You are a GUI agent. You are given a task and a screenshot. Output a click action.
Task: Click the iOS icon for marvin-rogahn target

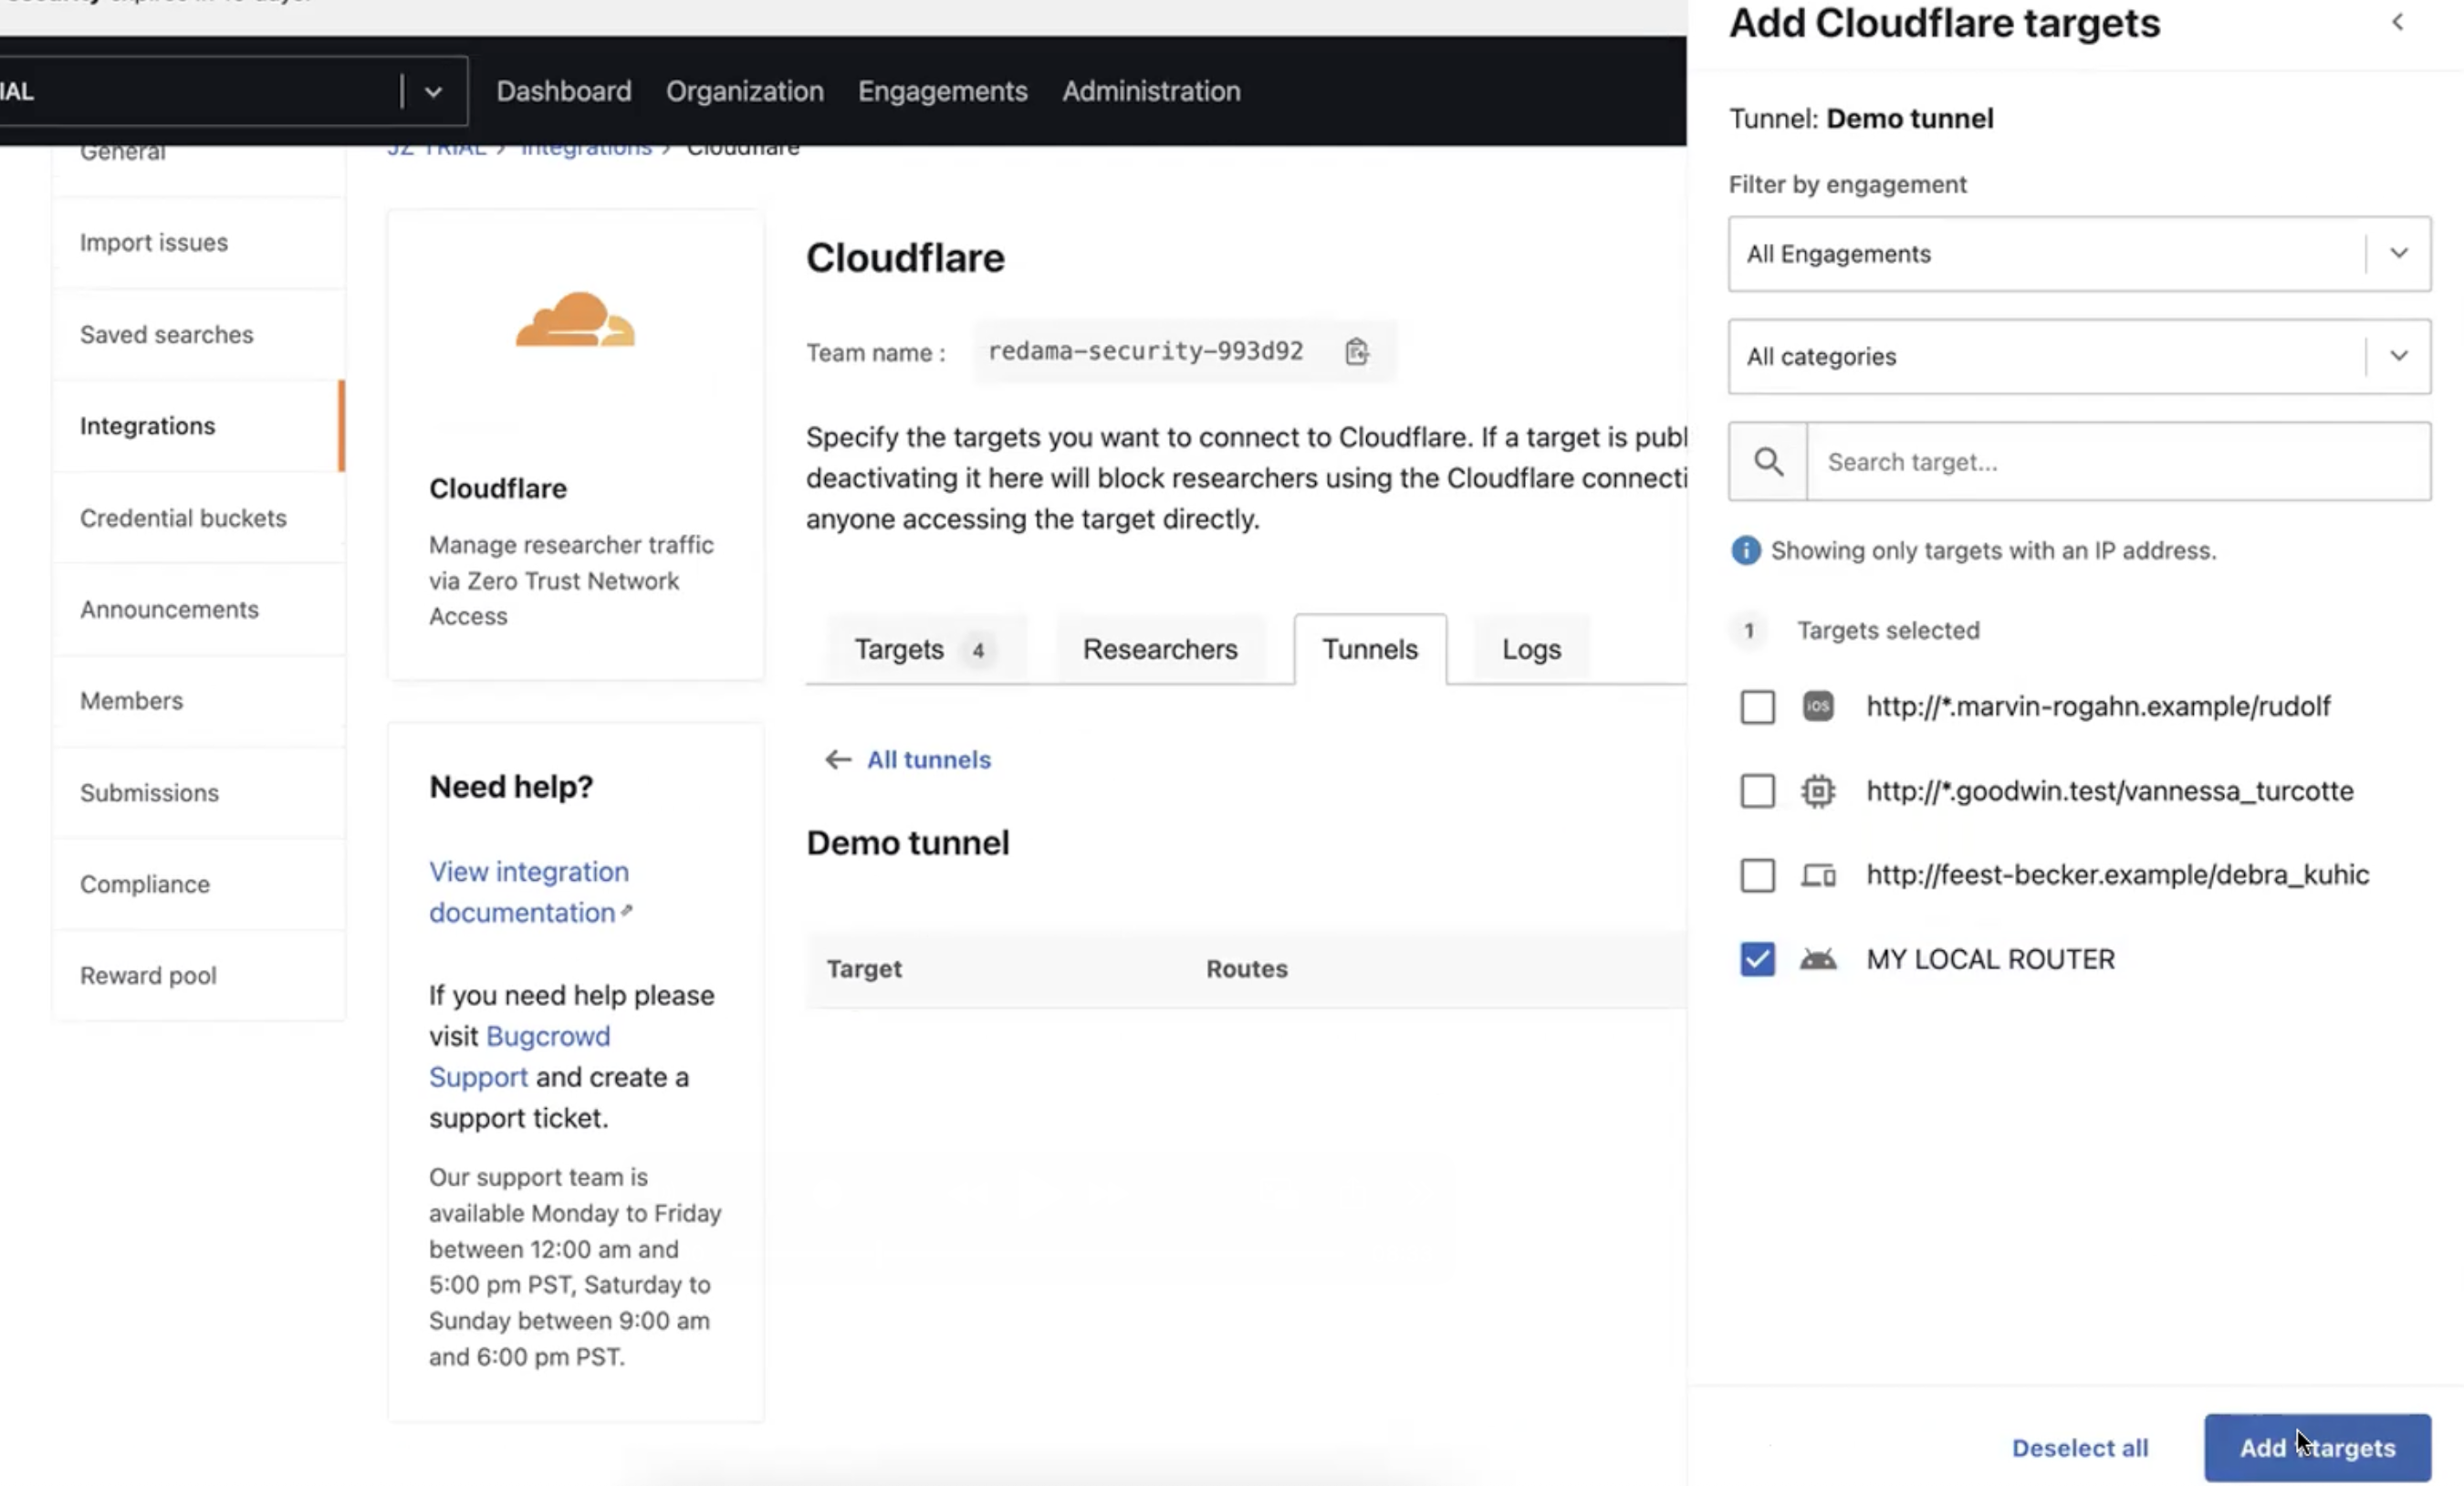(1818, 706)
